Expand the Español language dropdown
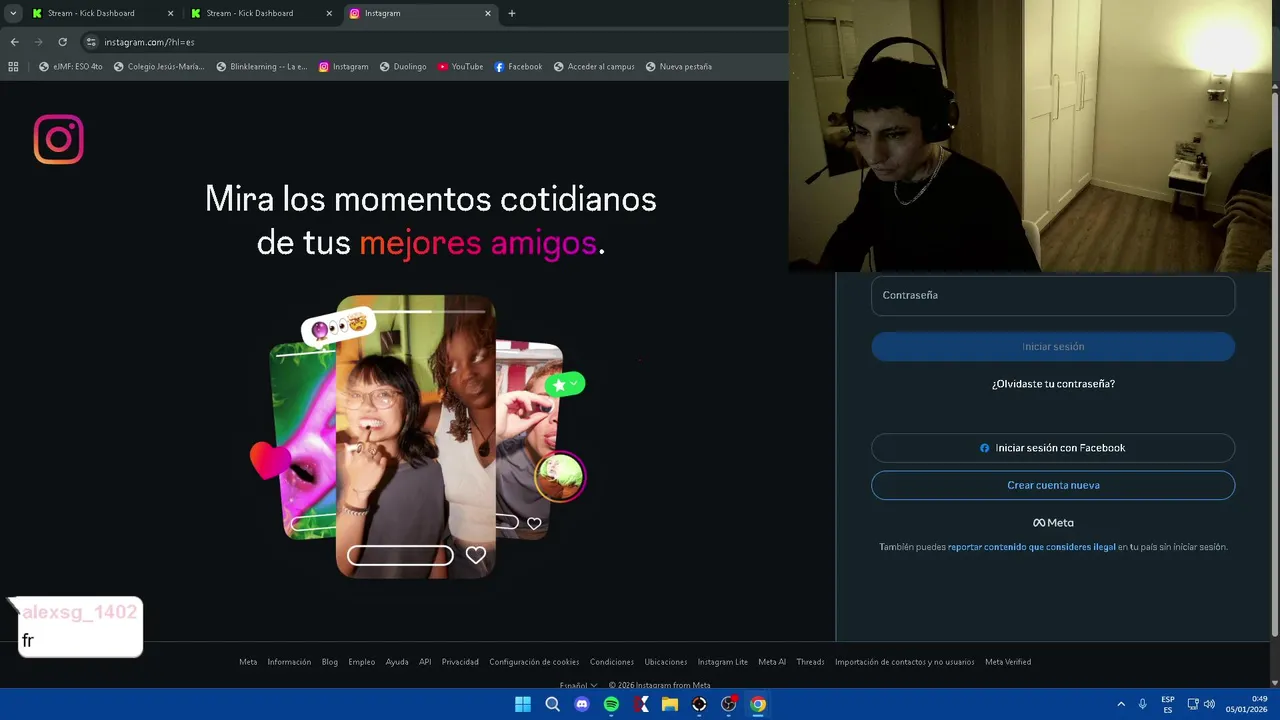Image resolution: width=1280 pixels, height=720 pixels. (x=578, y=685)
